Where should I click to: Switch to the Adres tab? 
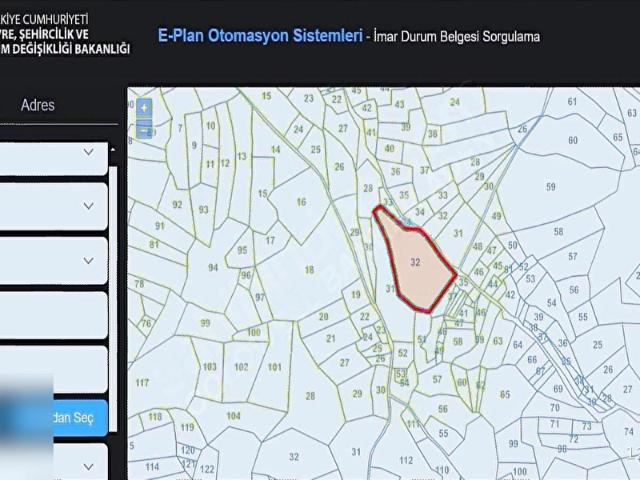coord(38,105)
